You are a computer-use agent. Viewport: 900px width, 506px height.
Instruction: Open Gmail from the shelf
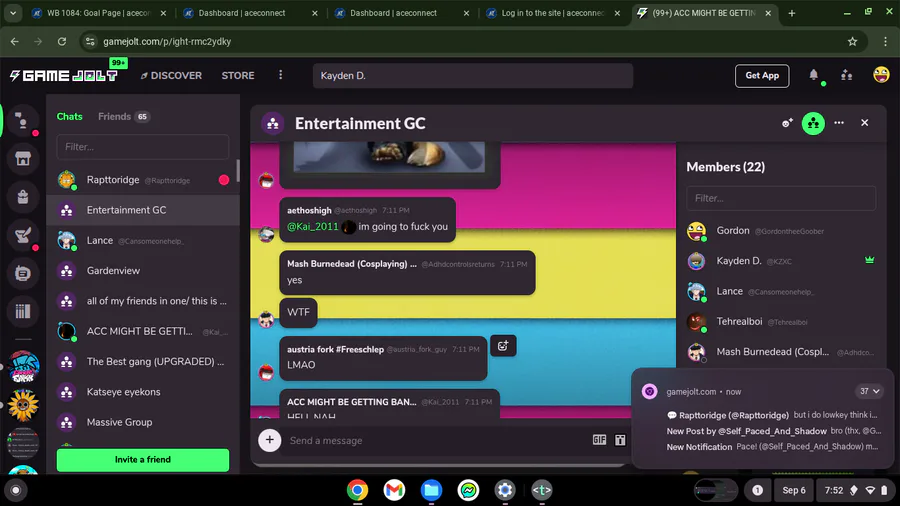(x=394, y=490)
